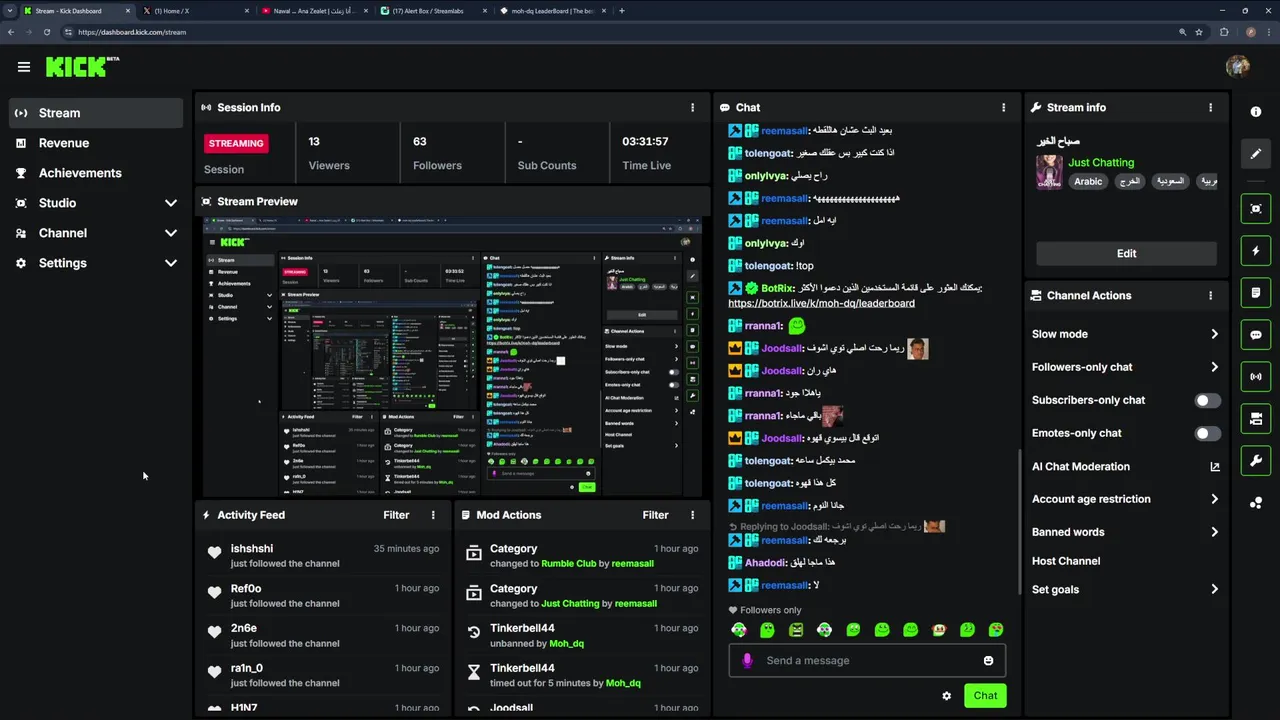This screenshot has height=720, width=1280.
Task: Open Session Info three-dot menu
Action: pos(692,107)
